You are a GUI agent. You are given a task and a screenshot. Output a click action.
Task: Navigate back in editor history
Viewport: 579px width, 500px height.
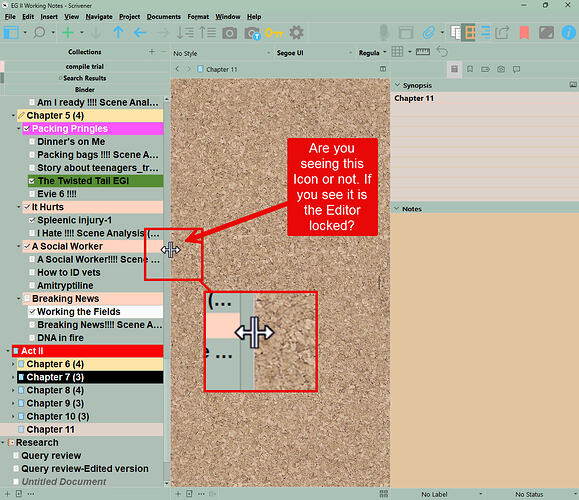point(178,69)
